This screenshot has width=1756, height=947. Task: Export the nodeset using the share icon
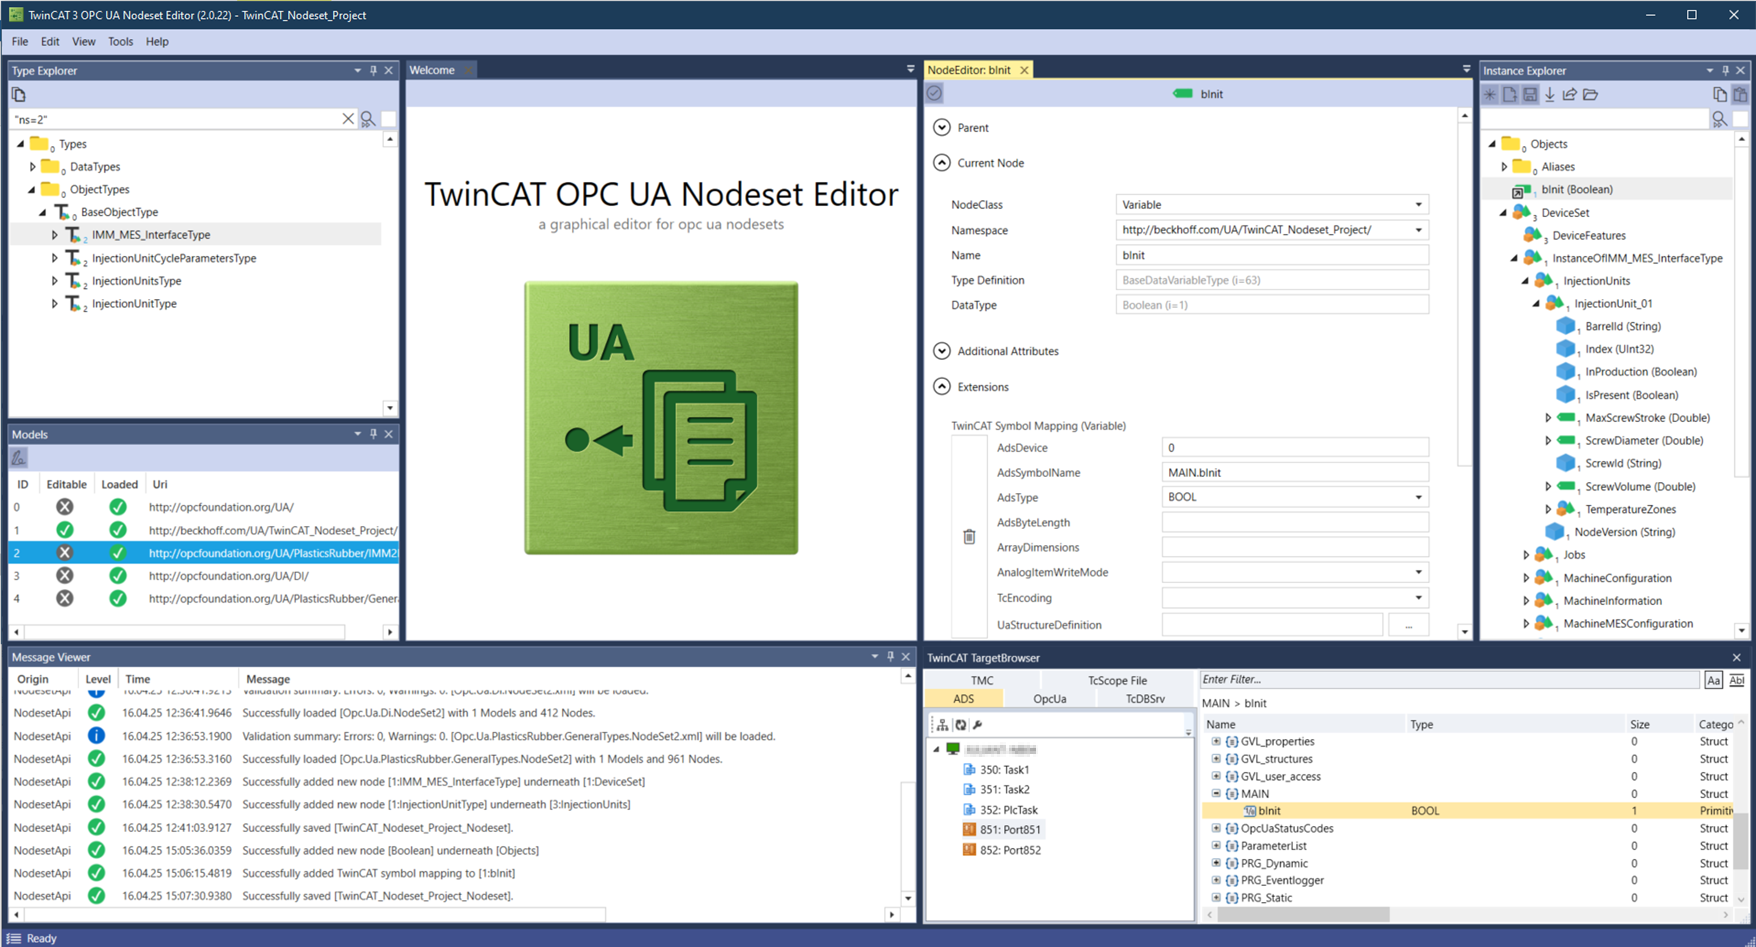(x=1571, y=94)
